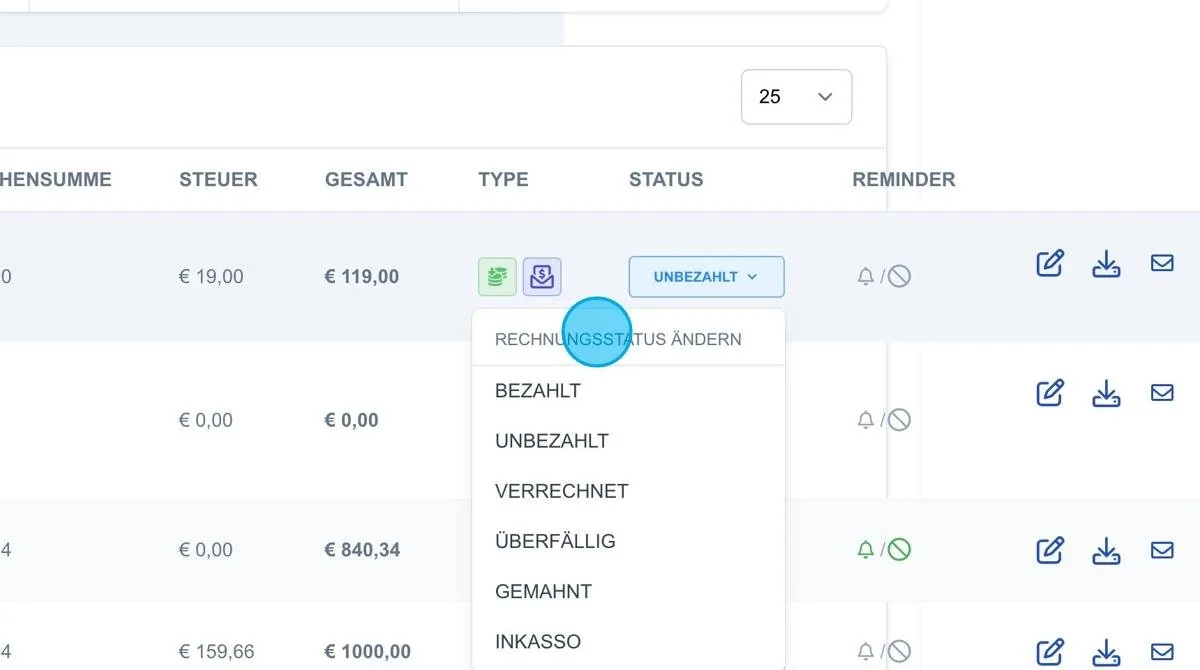Download the € 119,00 invoice

[1106, 264]
